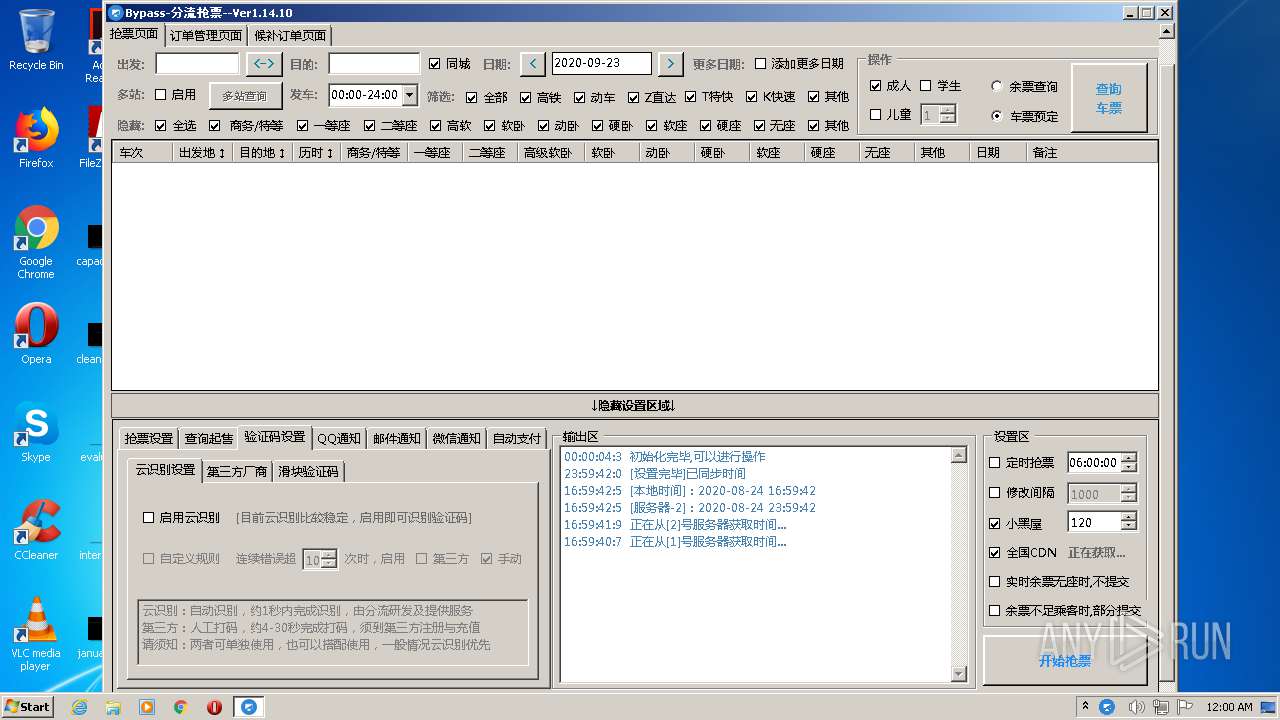Open CCleaner desktop shortcut
Image resolution: width=1280 pixels, height=720 pixels.
36,530
